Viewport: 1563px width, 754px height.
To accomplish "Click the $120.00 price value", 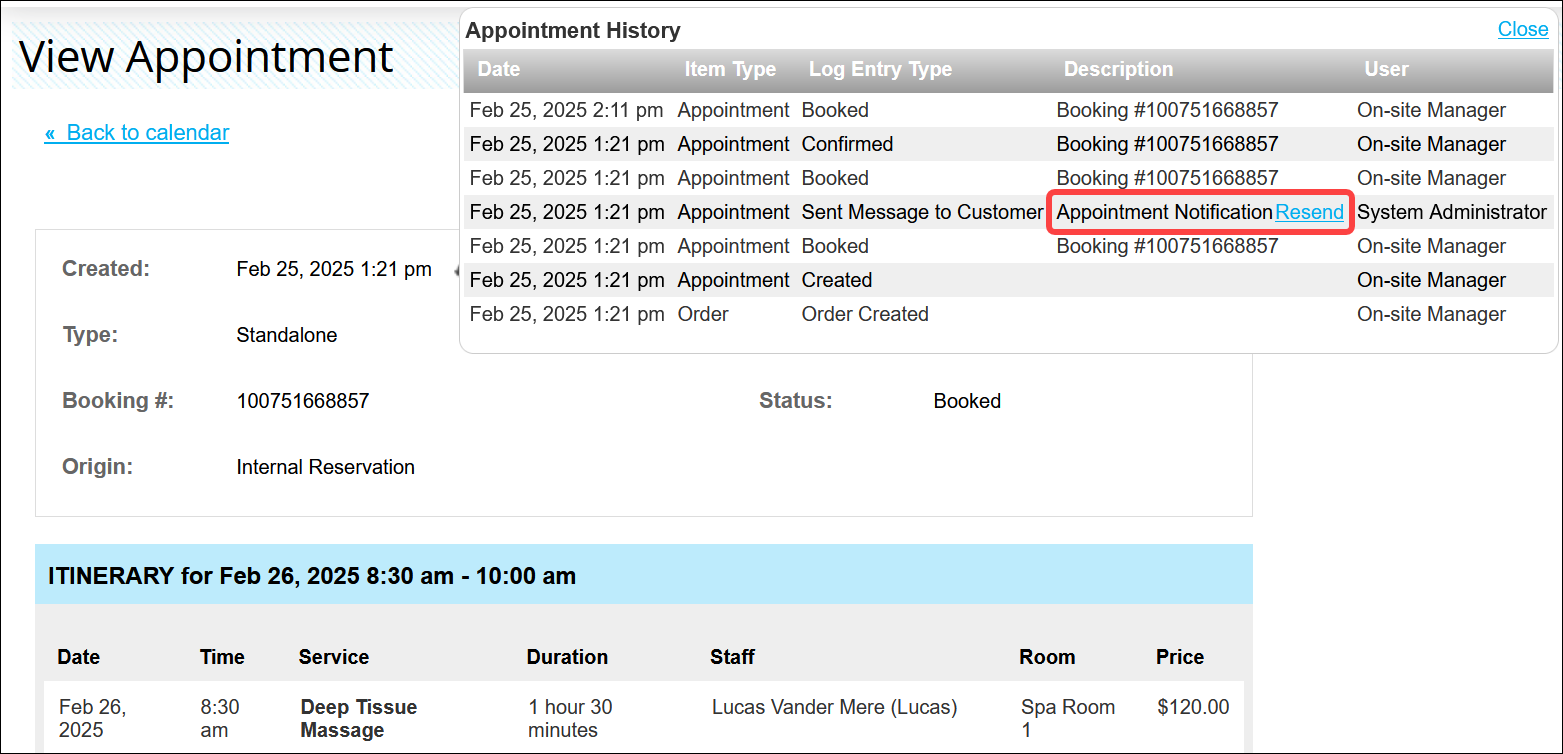I will [x=1192, y=707].
